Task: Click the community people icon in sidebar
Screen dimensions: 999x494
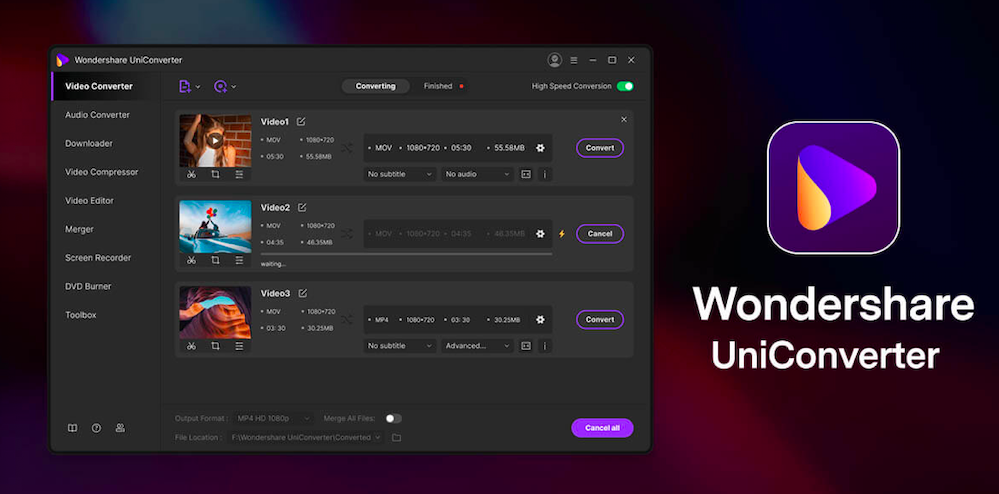Action: click(120, 428)
